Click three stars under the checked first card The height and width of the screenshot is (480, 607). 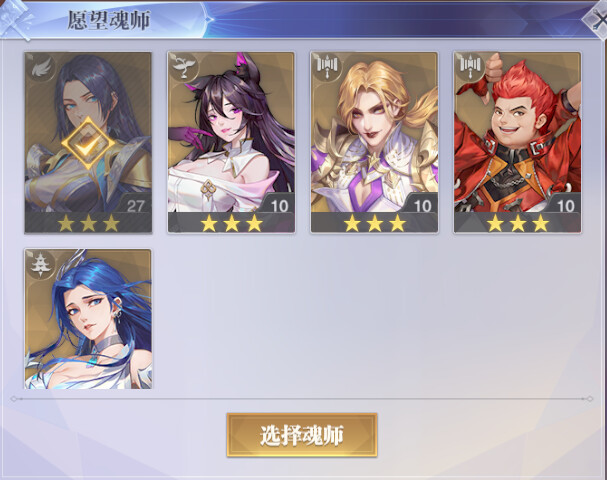(89, 223)
